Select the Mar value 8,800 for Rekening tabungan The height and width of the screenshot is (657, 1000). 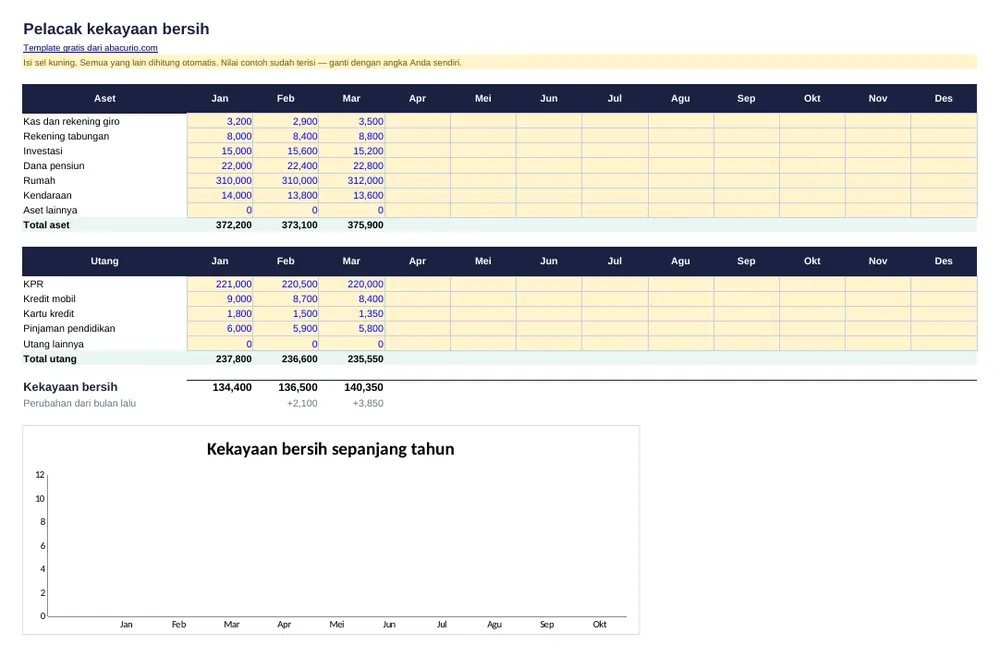[352, 136]
